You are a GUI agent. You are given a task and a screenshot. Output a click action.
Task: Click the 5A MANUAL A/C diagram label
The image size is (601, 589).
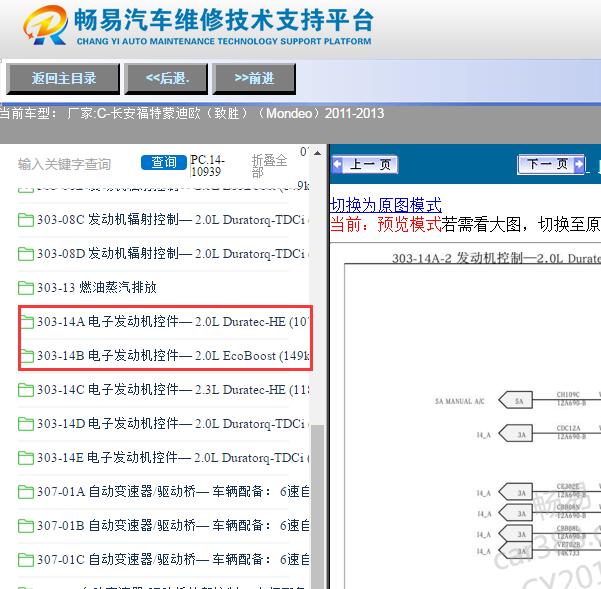point(459,401)
